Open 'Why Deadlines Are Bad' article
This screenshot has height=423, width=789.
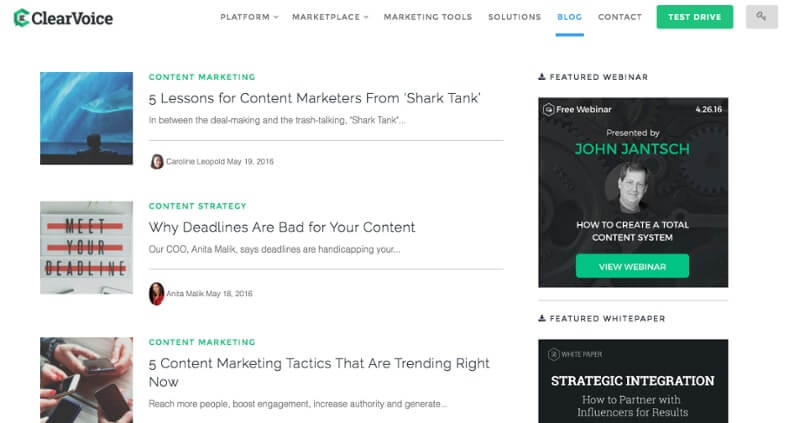(x=282, y=227)
